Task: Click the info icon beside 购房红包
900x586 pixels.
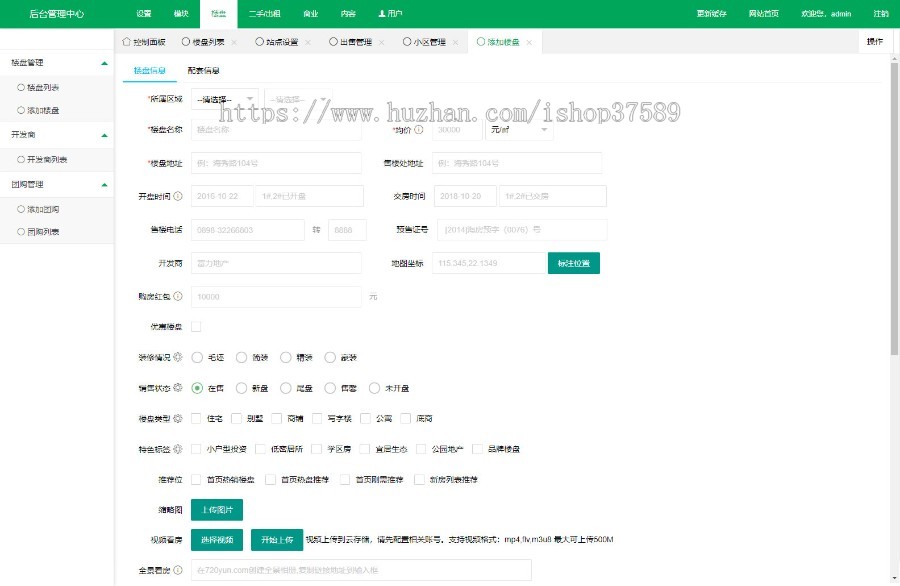Action: [x=178, y=297]
